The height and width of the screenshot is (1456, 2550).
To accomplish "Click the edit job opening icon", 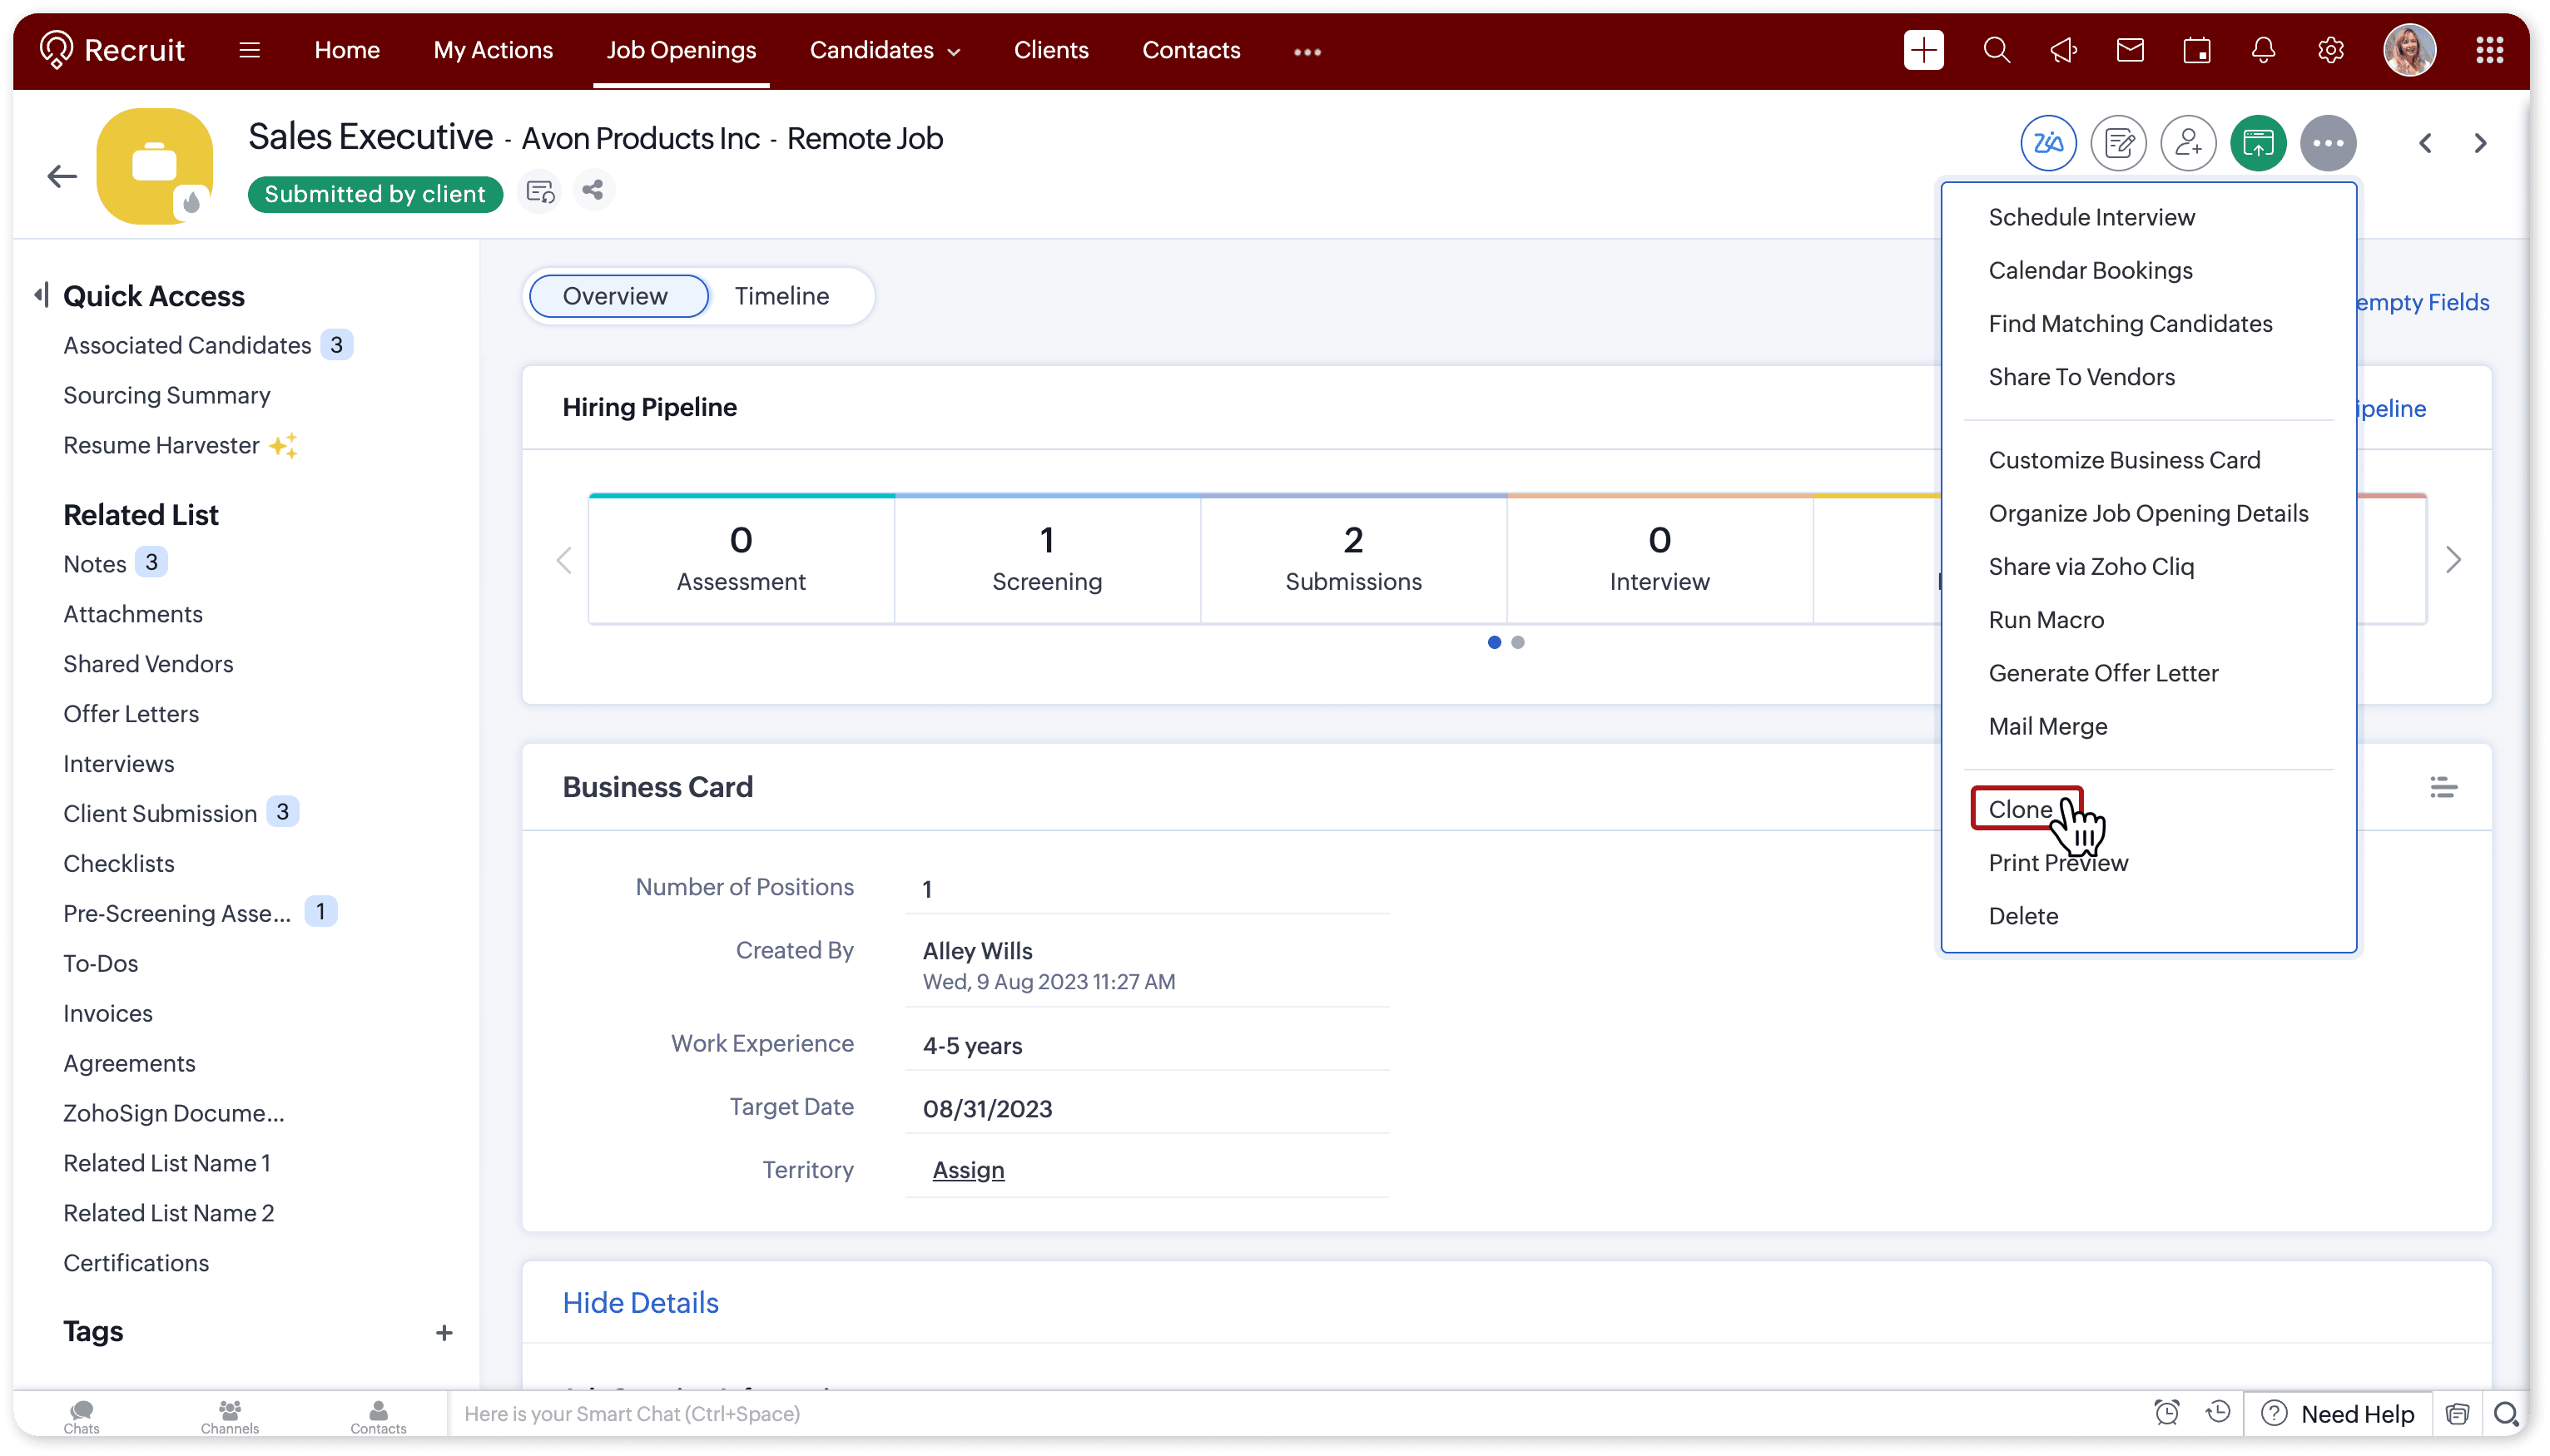I will [2118, 144].
